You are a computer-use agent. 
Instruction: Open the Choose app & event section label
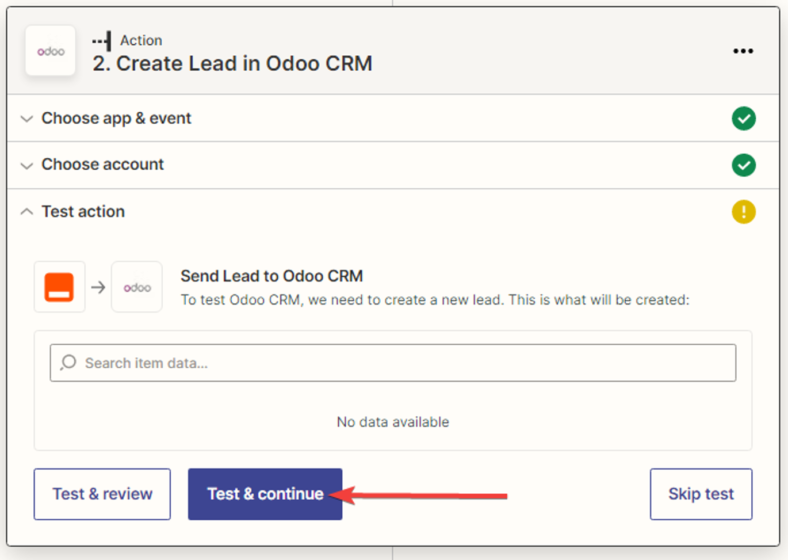point(116,118)
